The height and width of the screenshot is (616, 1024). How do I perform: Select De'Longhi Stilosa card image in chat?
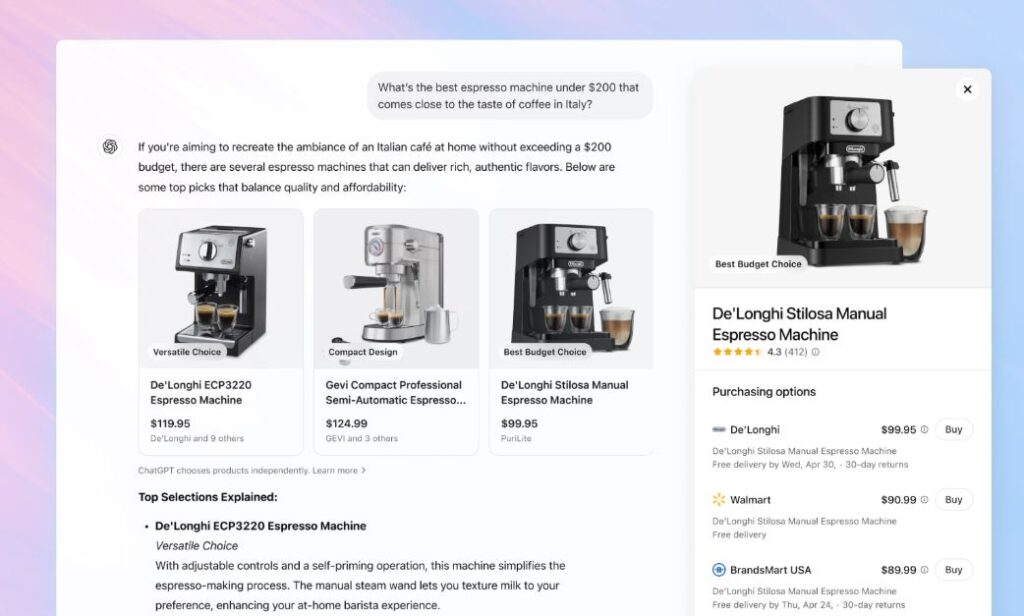point(571,289)
